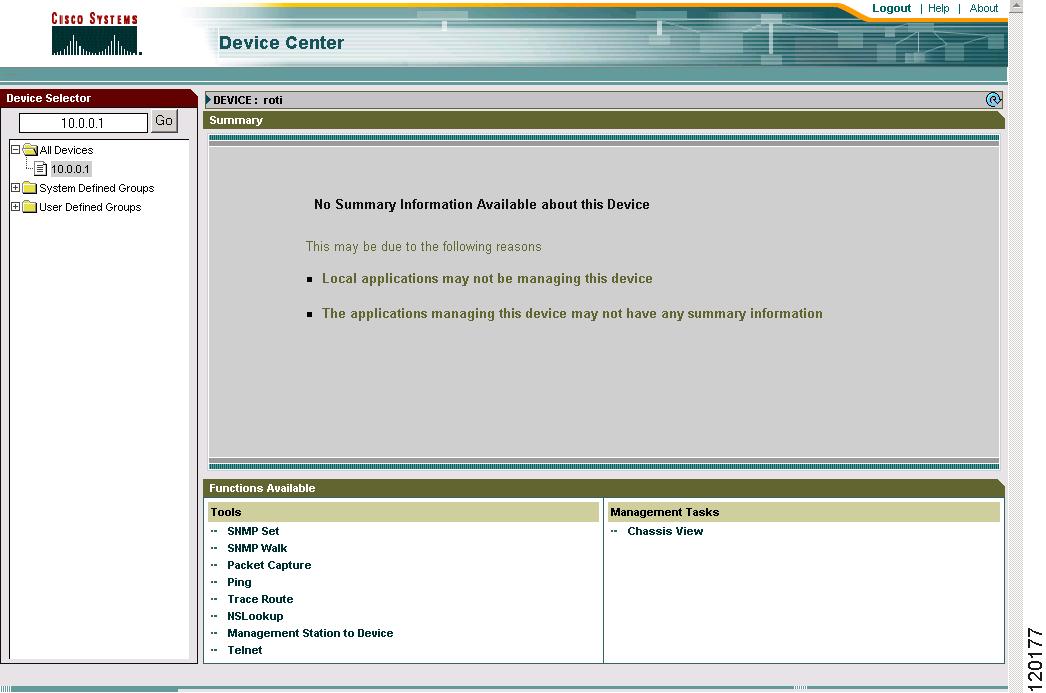The height and width of the screenshot is (693, 1046).
Task: Launch the Packet Capture tool
Action: [269, 565]
